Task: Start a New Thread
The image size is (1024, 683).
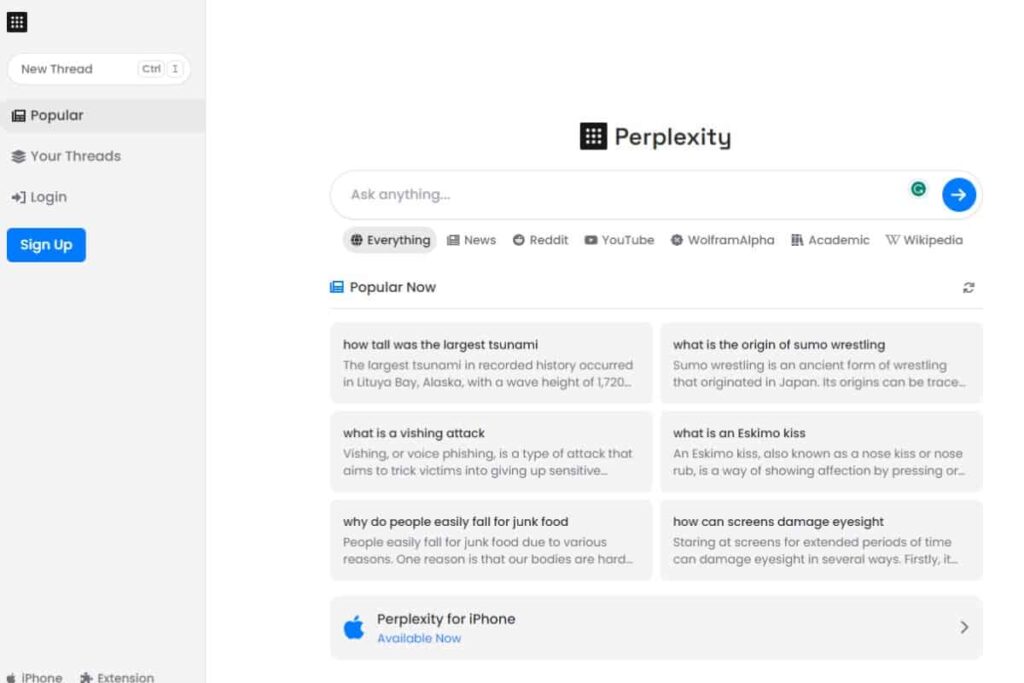Action: click(x=99, y=69)
